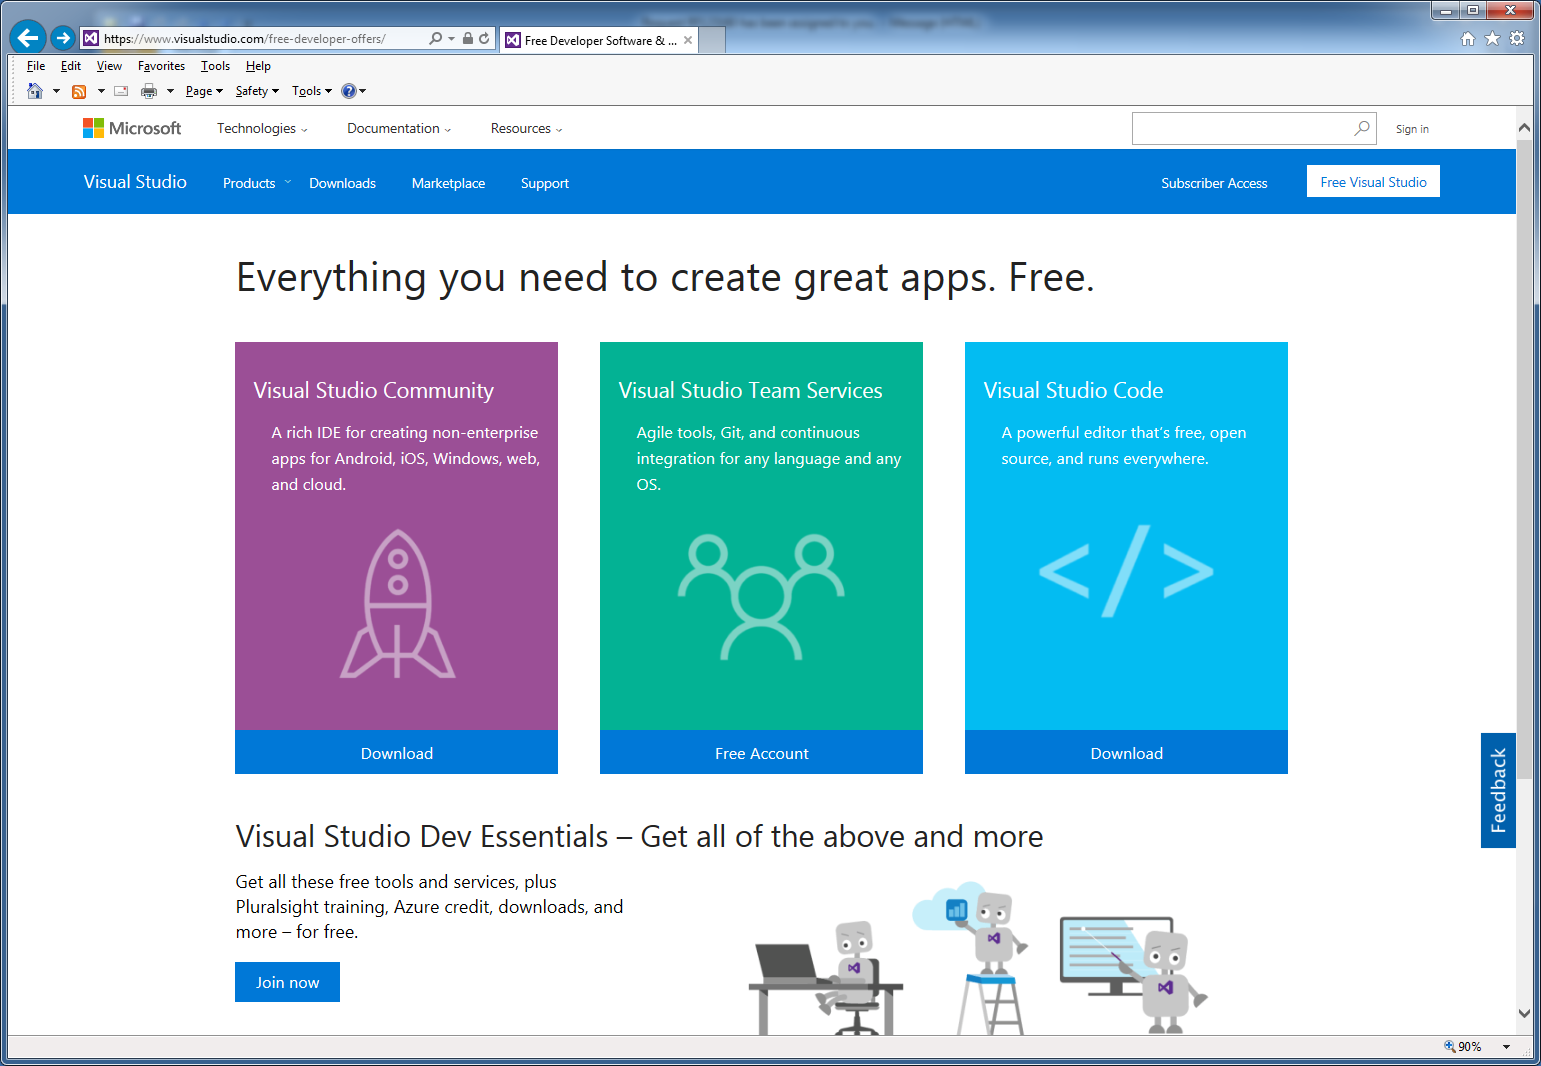Open the Downloads link
The height and width of the screenshot is (1066, 1541).
[x=342, y=183]
